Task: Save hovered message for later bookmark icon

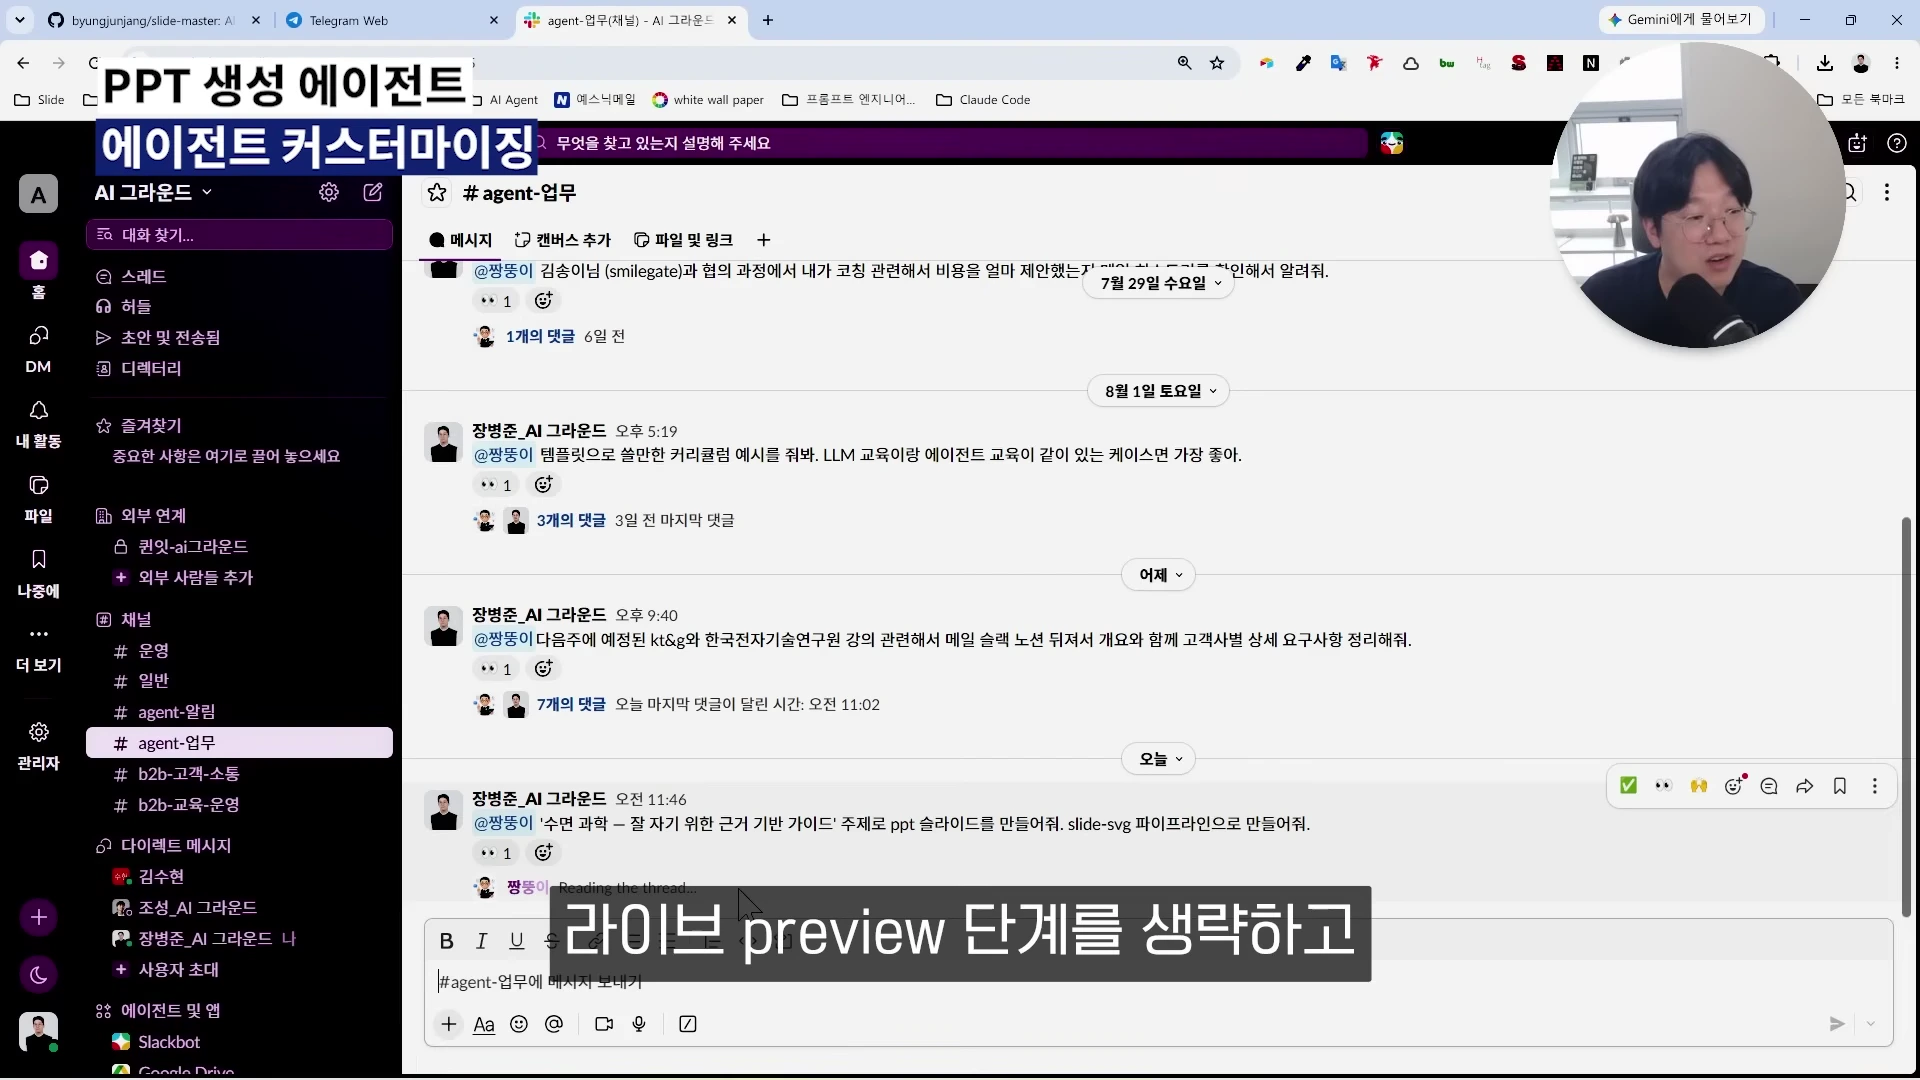Action: click(x=1840, y=786)
